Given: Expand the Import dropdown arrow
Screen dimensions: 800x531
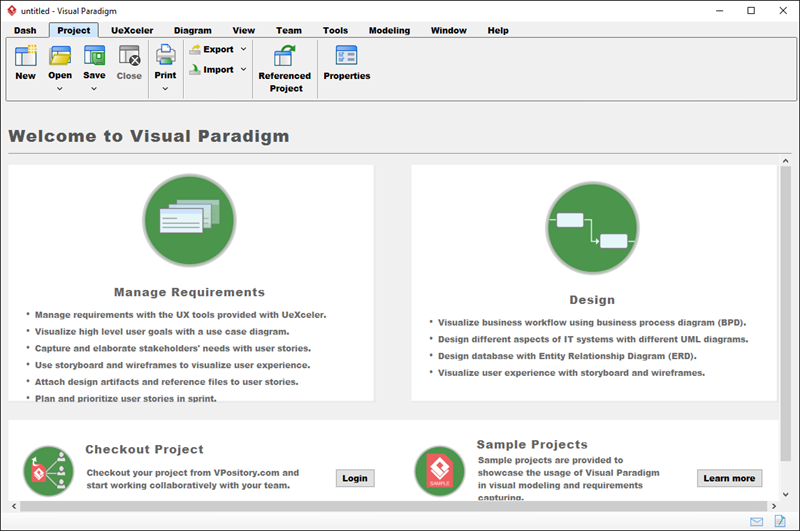Looking at the screenshot, I should click(x=243, y=69).
